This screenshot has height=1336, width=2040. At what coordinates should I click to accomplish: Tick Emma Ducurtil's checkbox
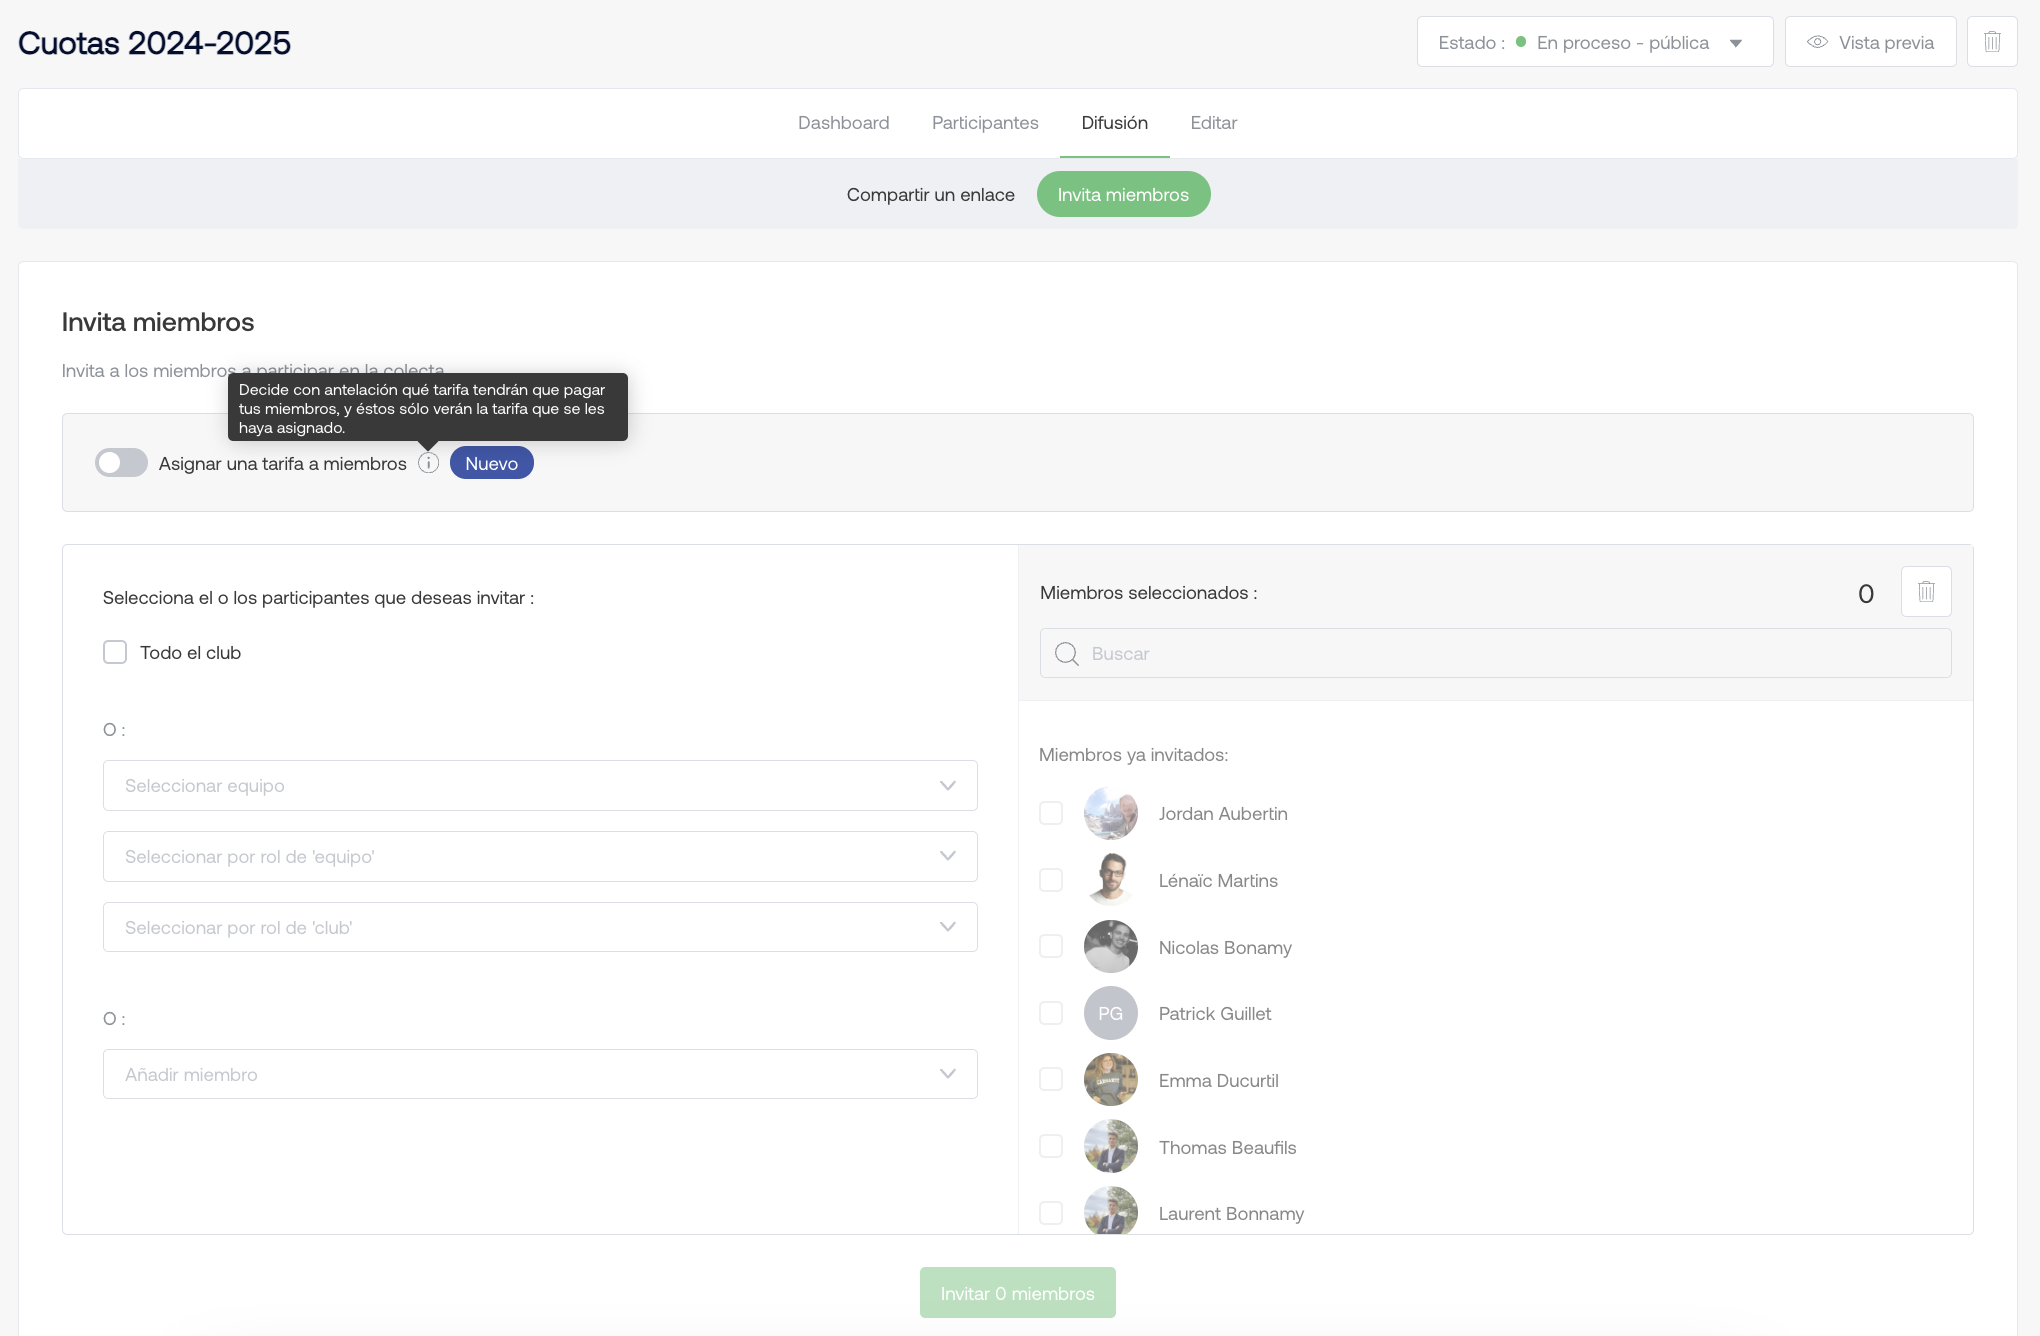[x=1051, y=1079]
